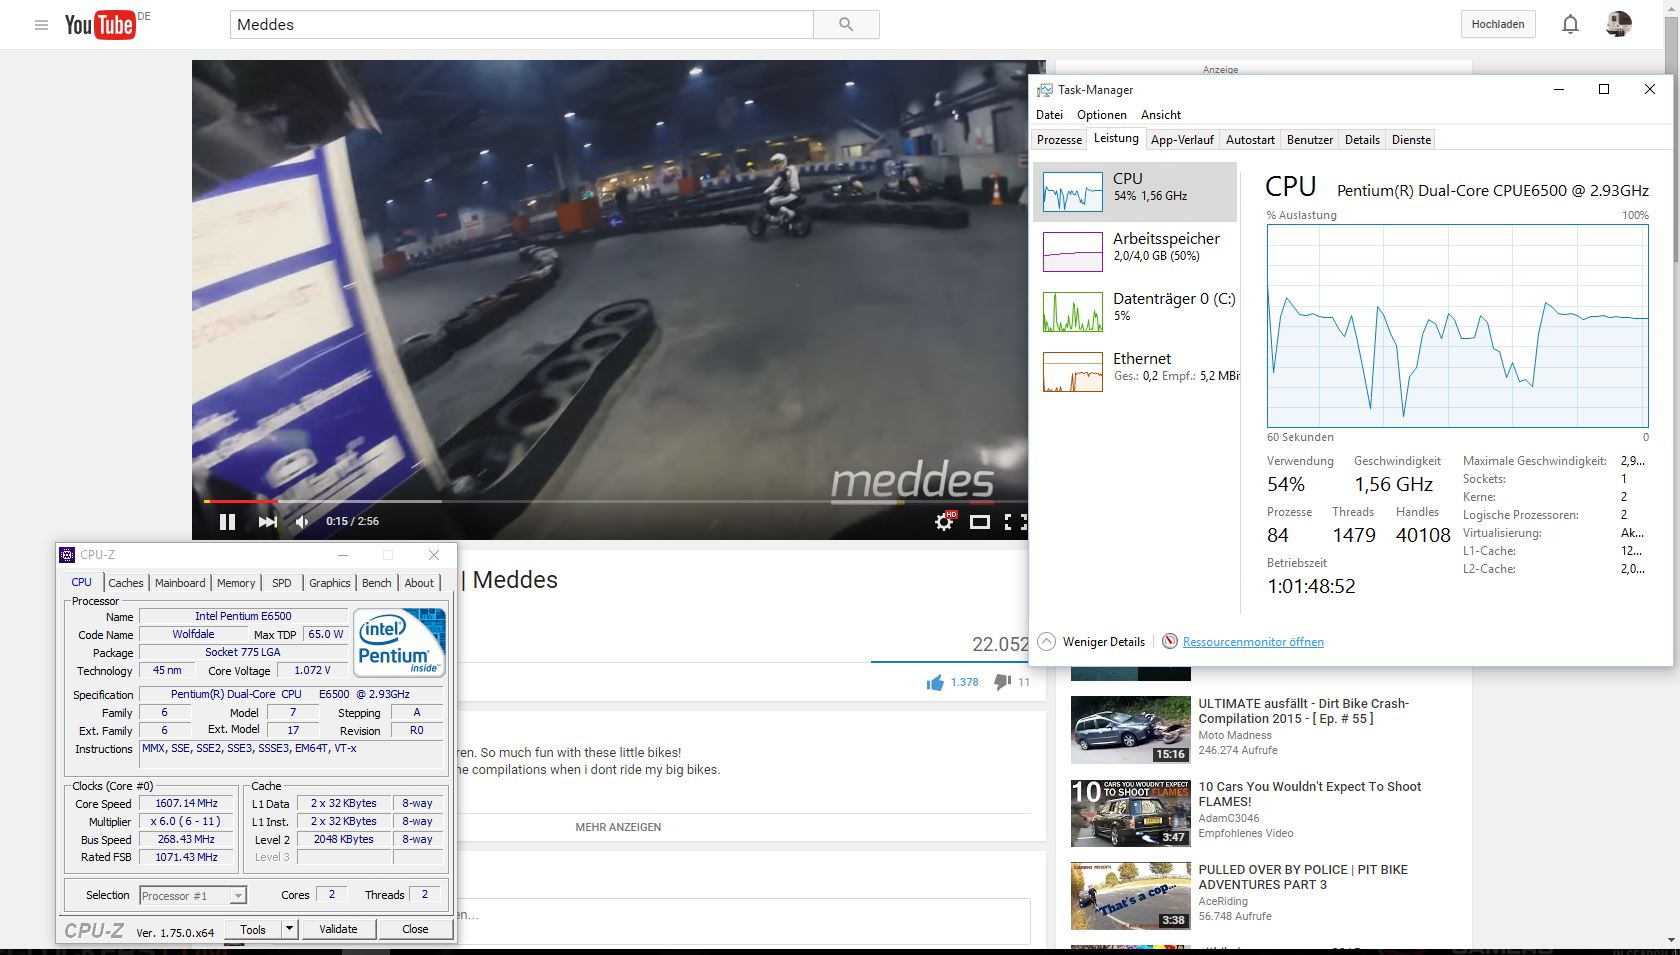Dislike the video with thumbs down

(x=1002, y=682)
